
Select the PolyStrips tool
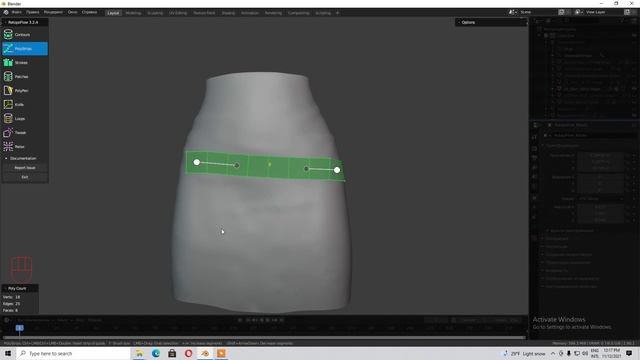pos(25,49)
